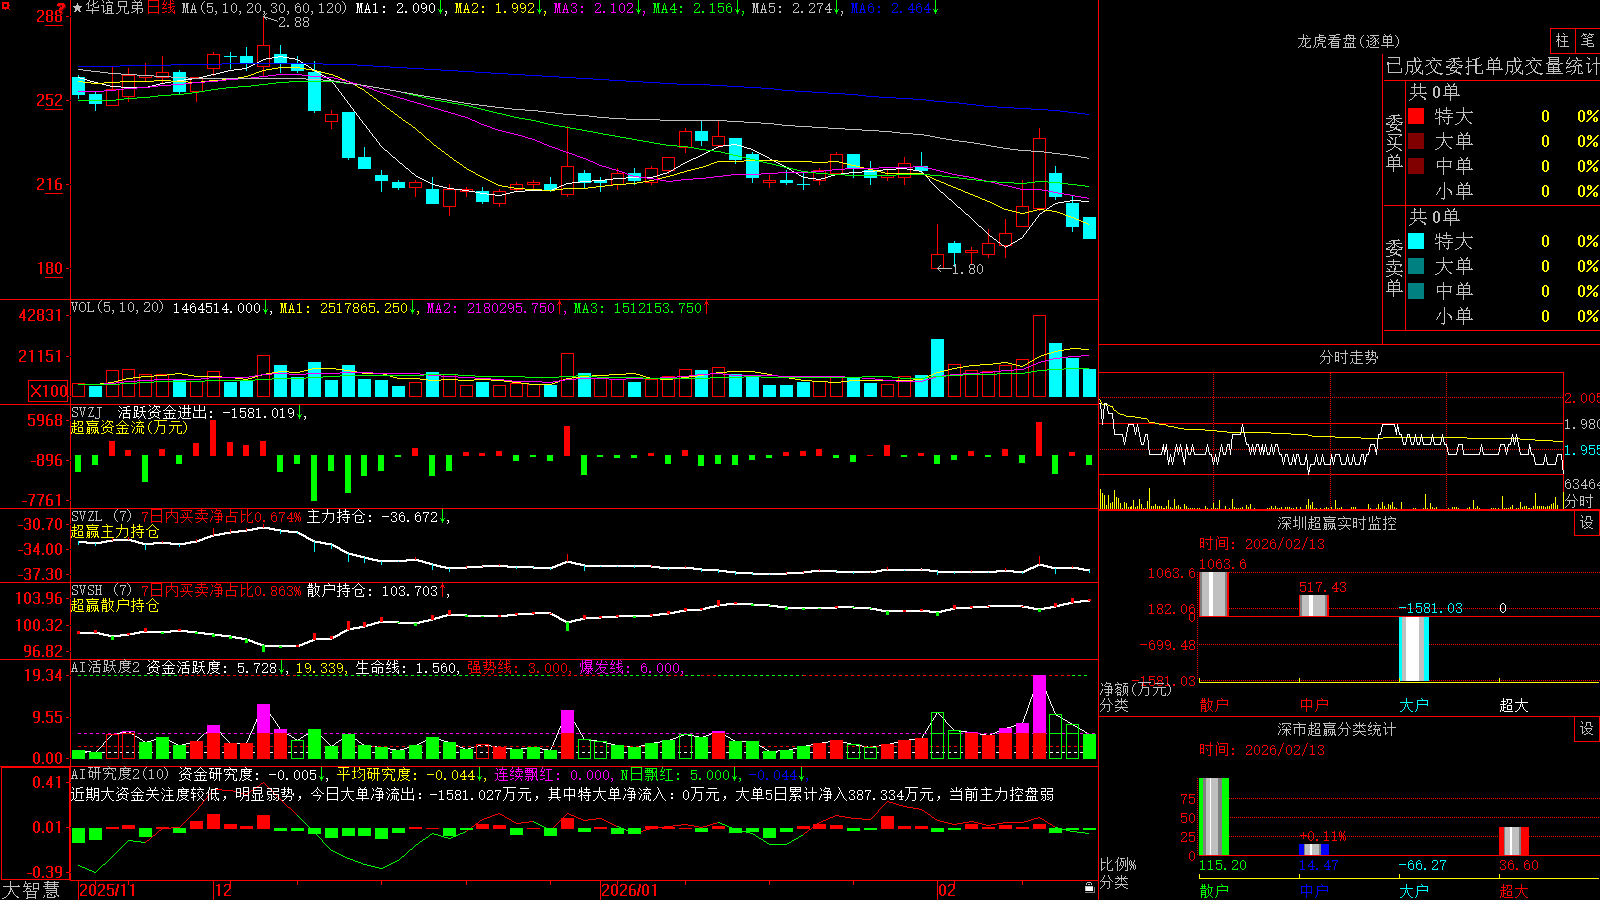
Task: Click 大户 category label in 深圳超赢实时监控
Action: click(1414, 705)
